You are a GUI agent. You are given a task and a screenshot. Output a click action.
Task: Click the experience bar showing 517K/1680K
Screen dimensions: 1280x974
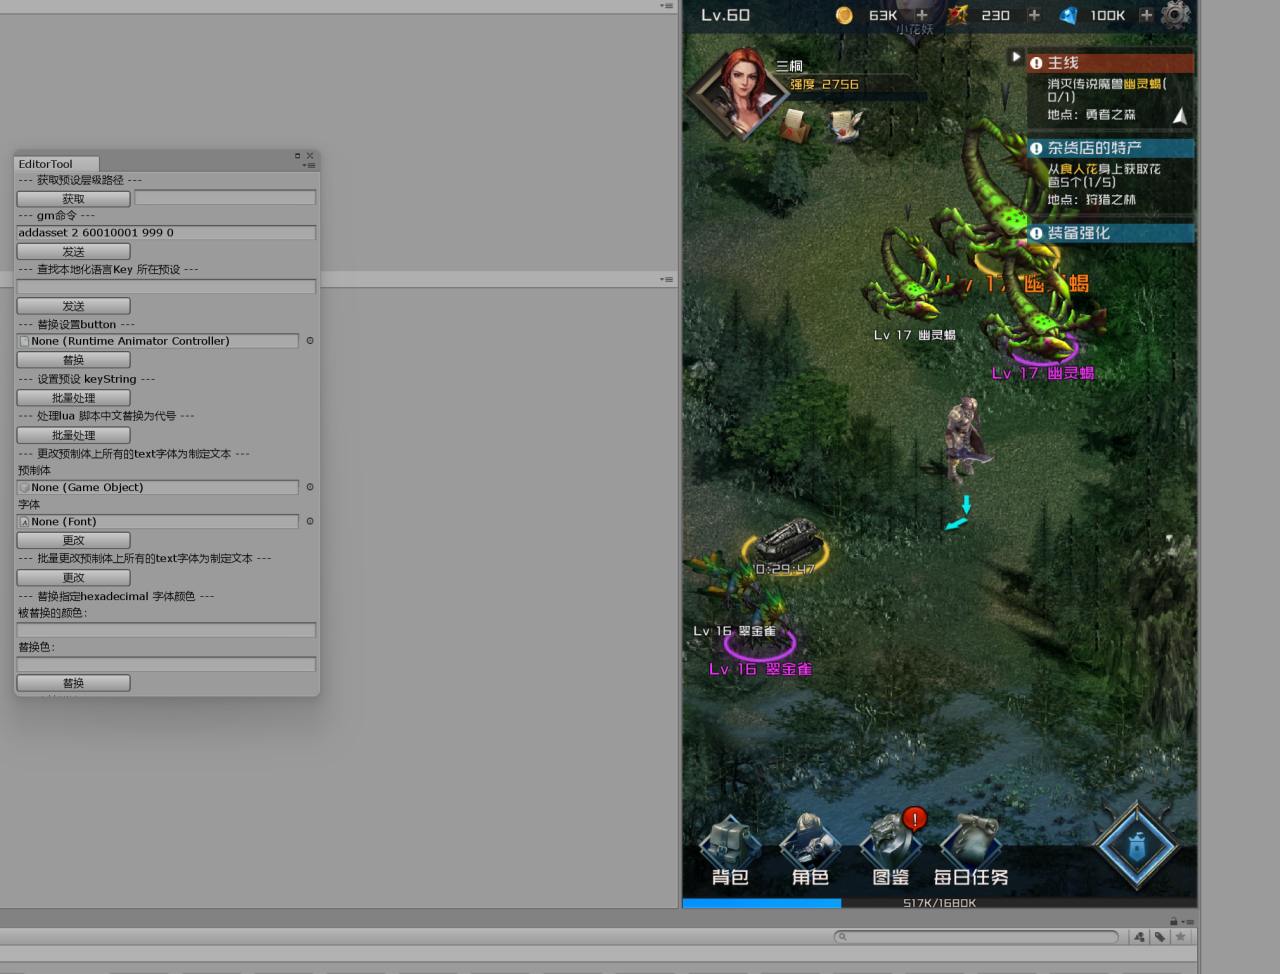[x=939, y=903]
